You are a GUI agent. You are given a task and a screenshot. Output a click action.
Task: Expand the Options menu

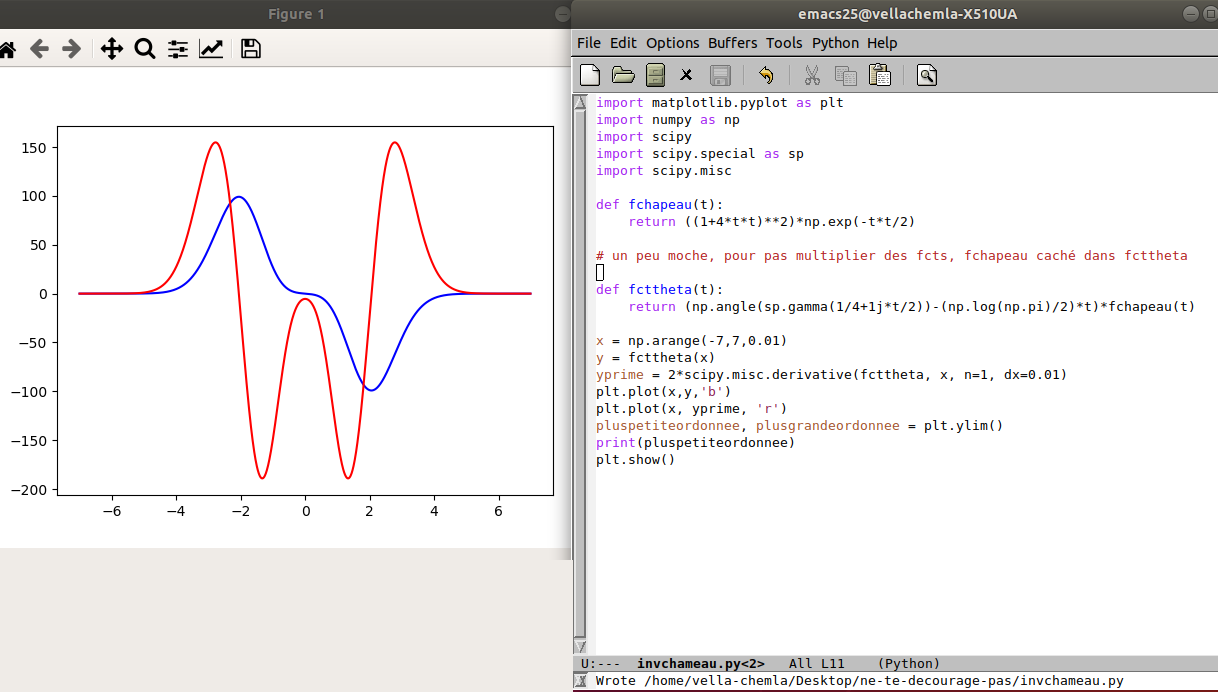(672, 43)
